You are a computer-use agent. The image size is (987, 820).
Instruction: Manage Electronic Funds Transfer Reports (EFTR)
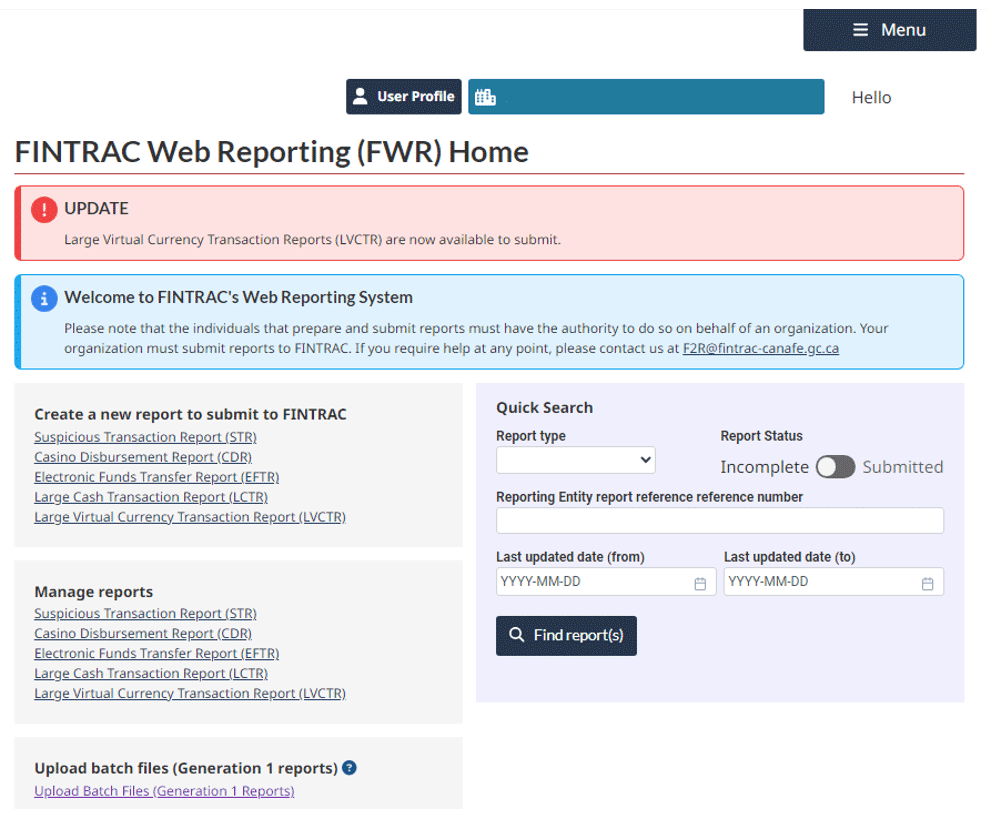point(157,653)
